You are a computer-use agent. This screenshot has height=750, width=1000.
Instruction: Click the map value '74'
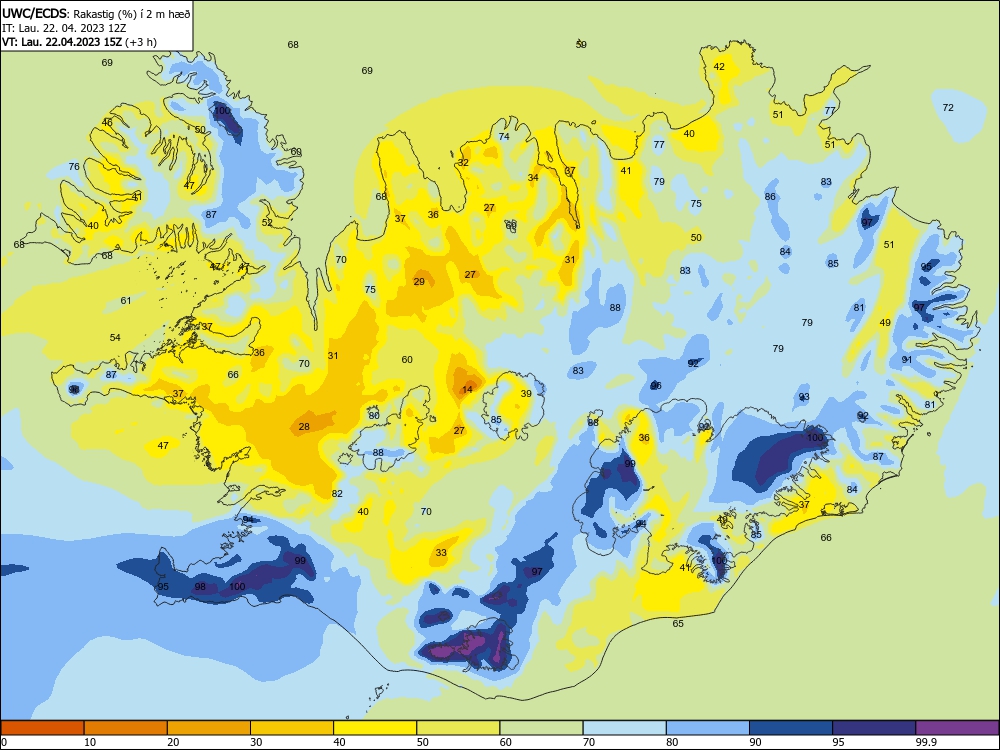click(504, 137)
